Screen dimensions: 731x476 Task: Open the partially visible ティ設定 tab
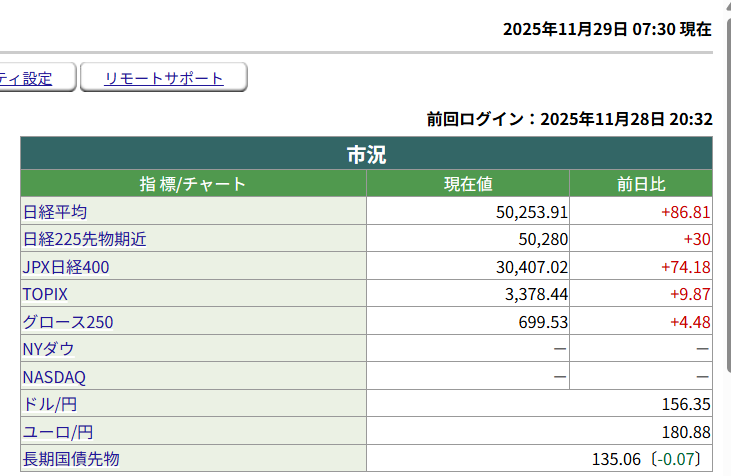click(x=26, y=78)
